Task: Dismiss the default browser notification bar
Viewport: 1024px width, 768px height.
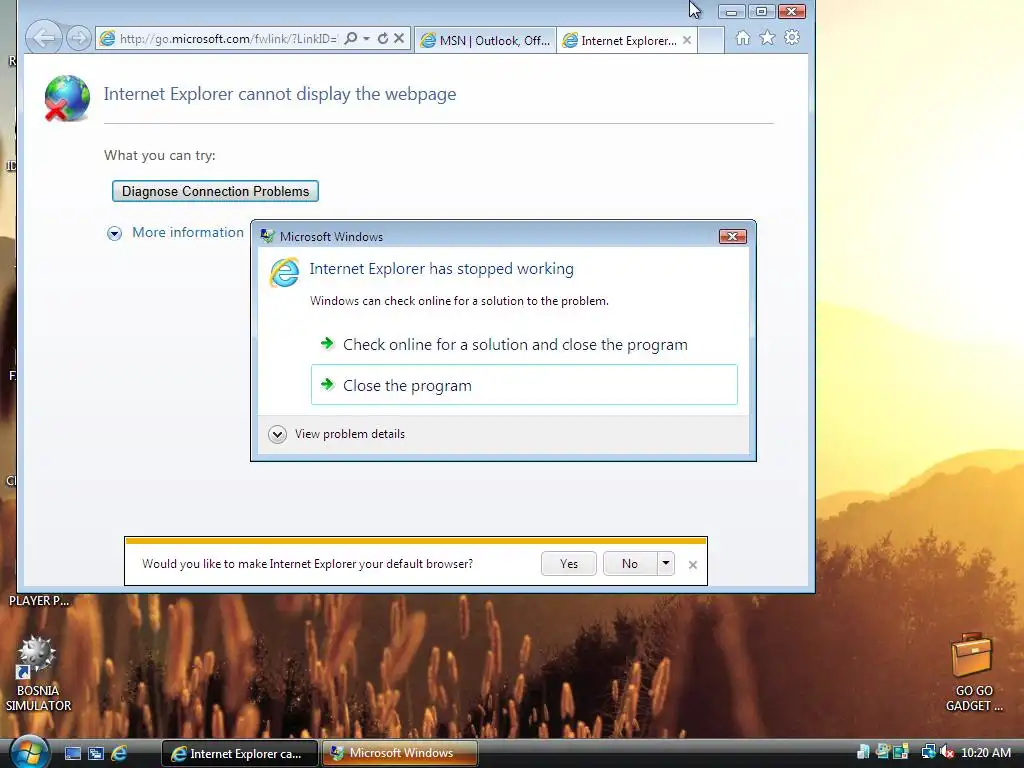Action: pos(693,564)
